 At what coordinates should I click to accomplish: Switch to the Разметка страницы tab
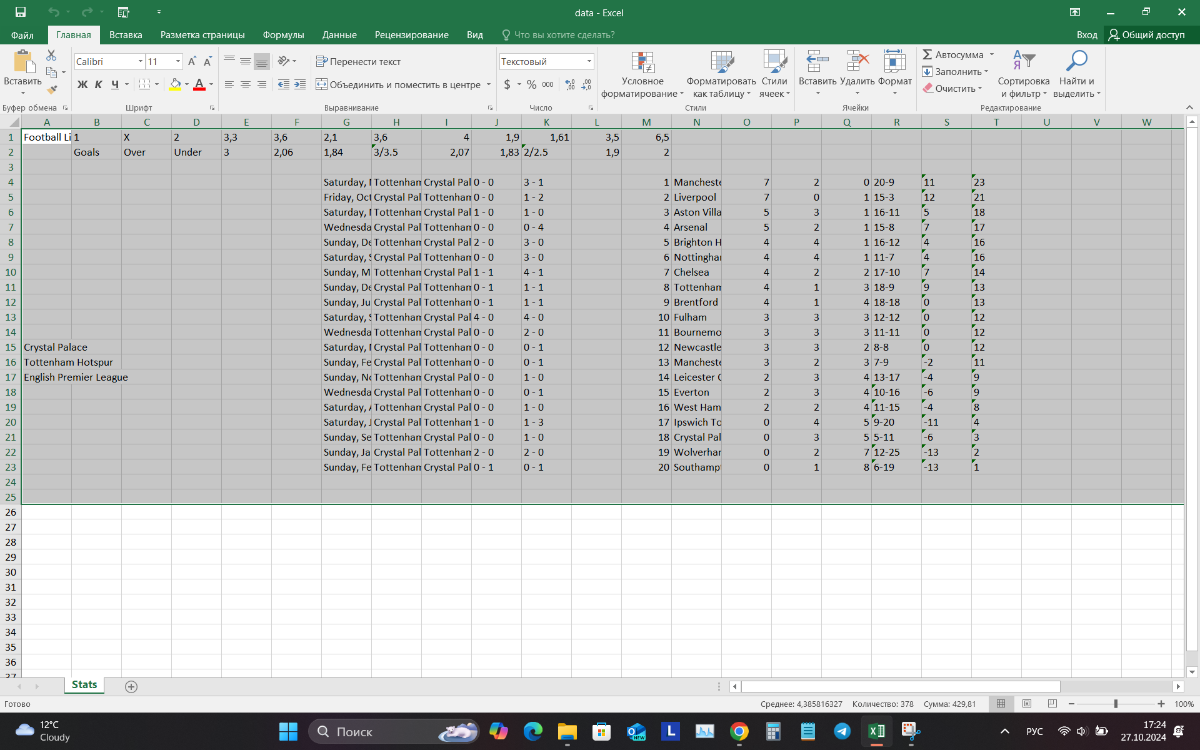(203, 35)
